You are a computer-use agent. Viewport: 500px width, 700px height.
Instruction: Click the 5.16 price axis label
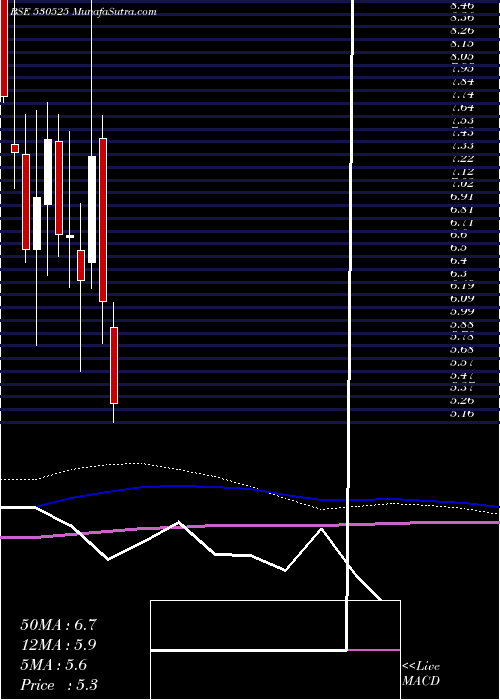coord(462,413)
